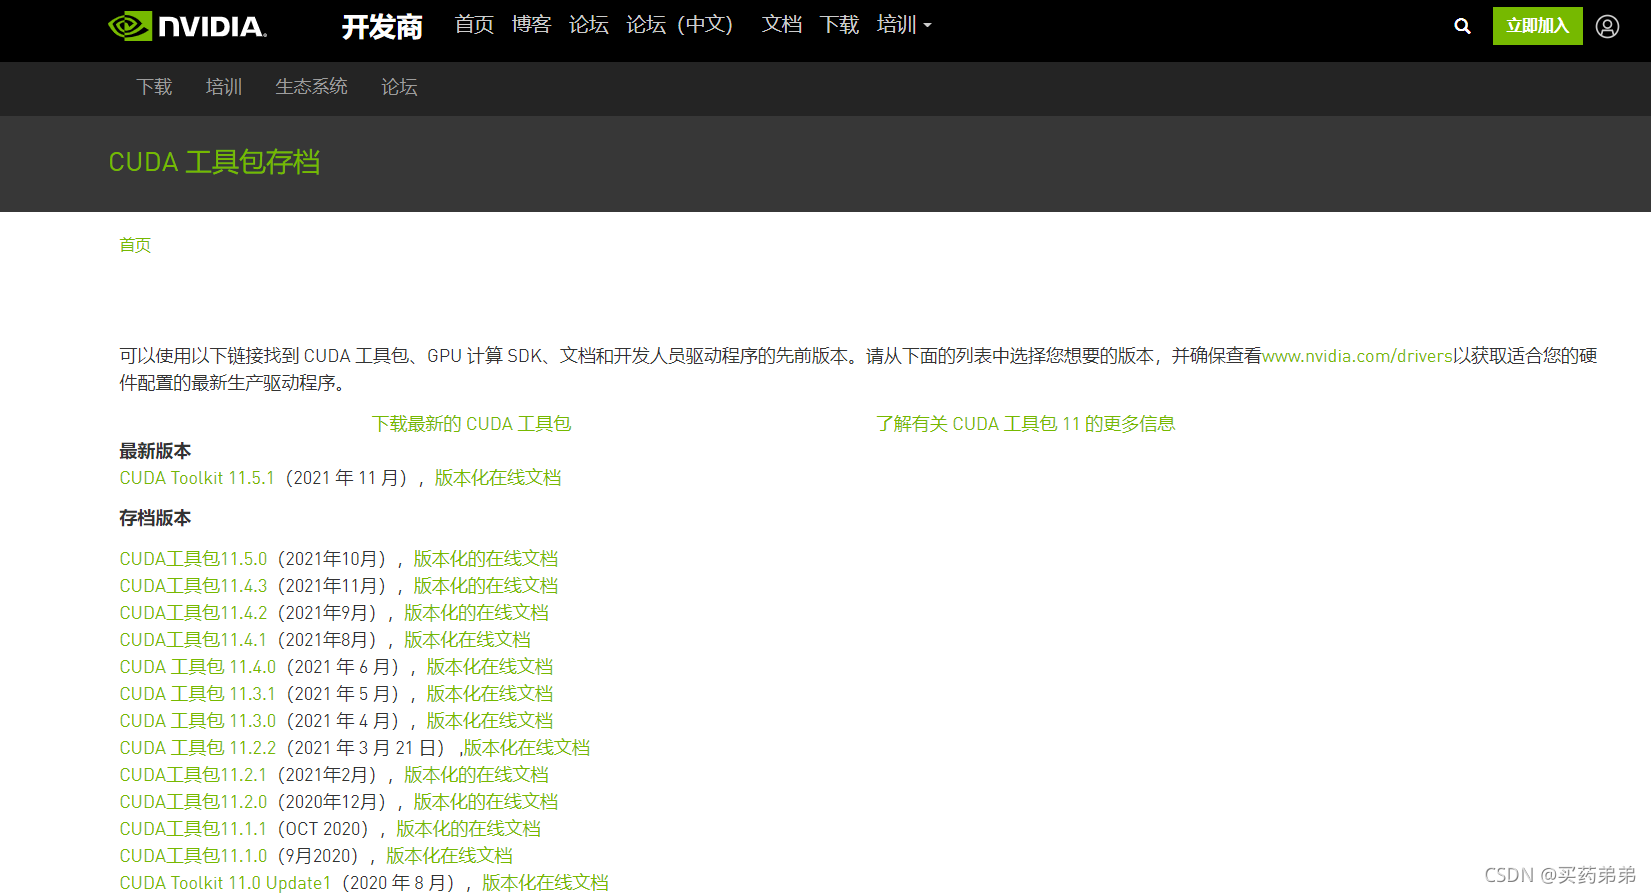Click the 首页 breadcrumb link
The width and height of the screenshot is (1651, 893).
(x=135, y=245)
